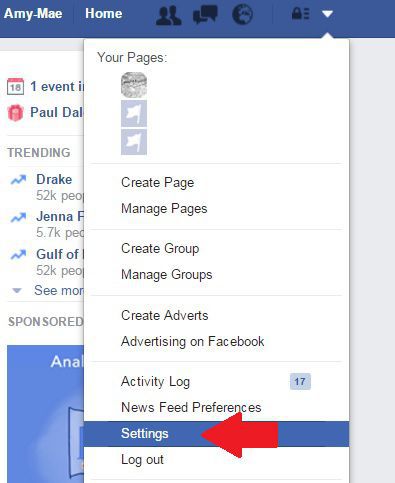Select Create Adverts
Viewport: 395px width, 483px height.
click(165, 315)
